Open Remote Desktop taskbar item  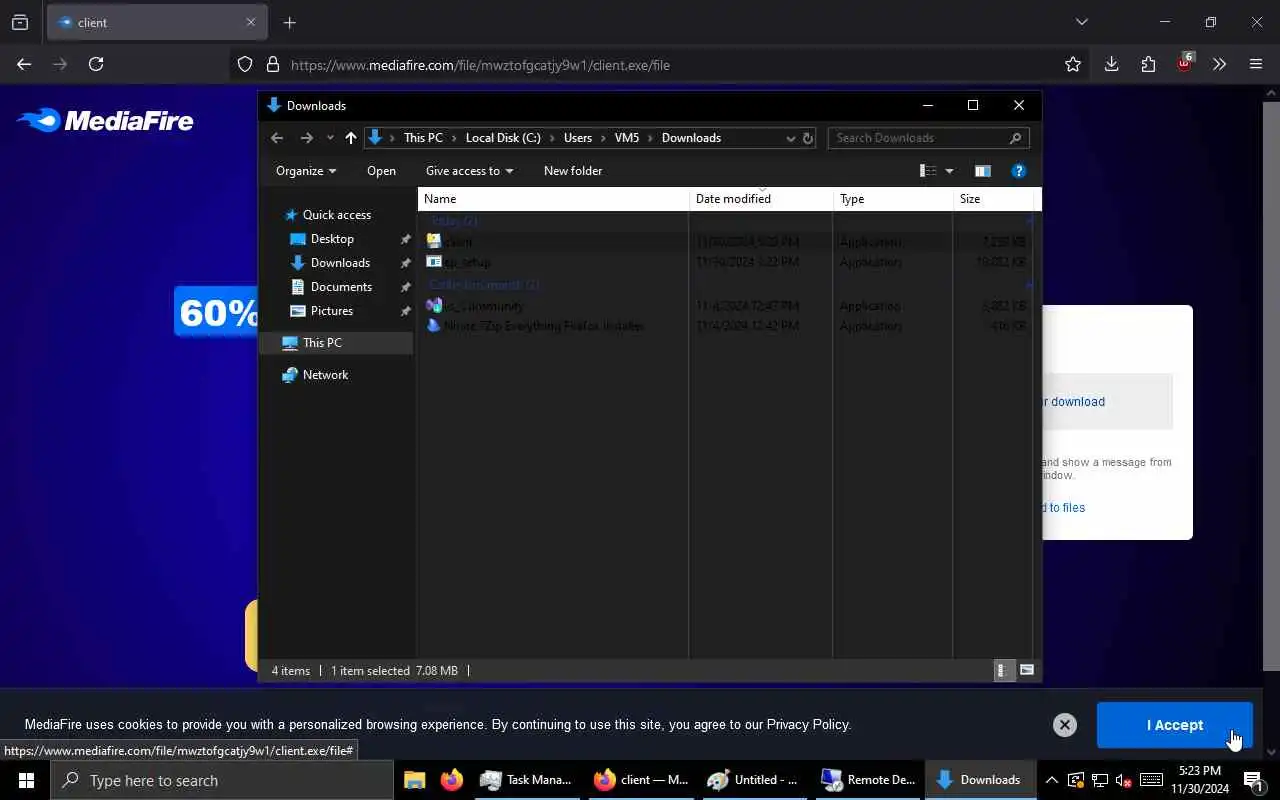click(x=868, y=780)
